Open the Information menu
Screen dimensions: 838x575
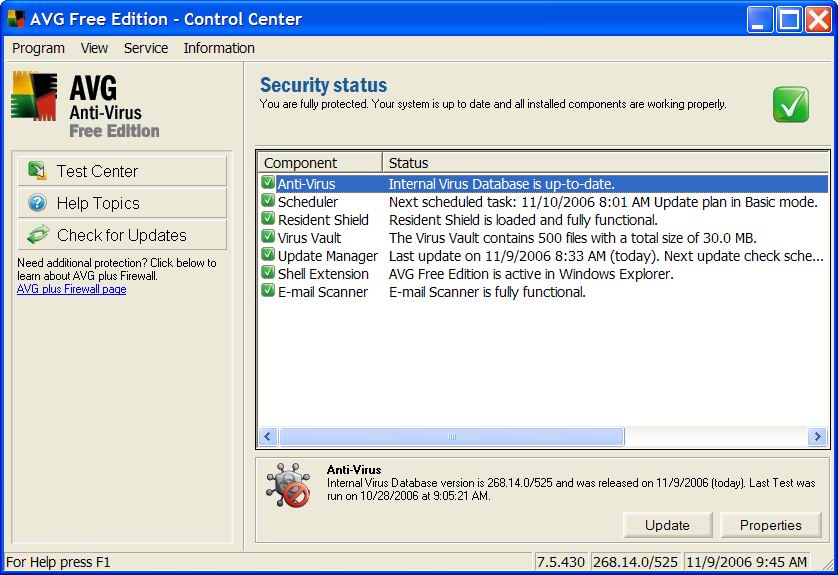pos(219,48)
